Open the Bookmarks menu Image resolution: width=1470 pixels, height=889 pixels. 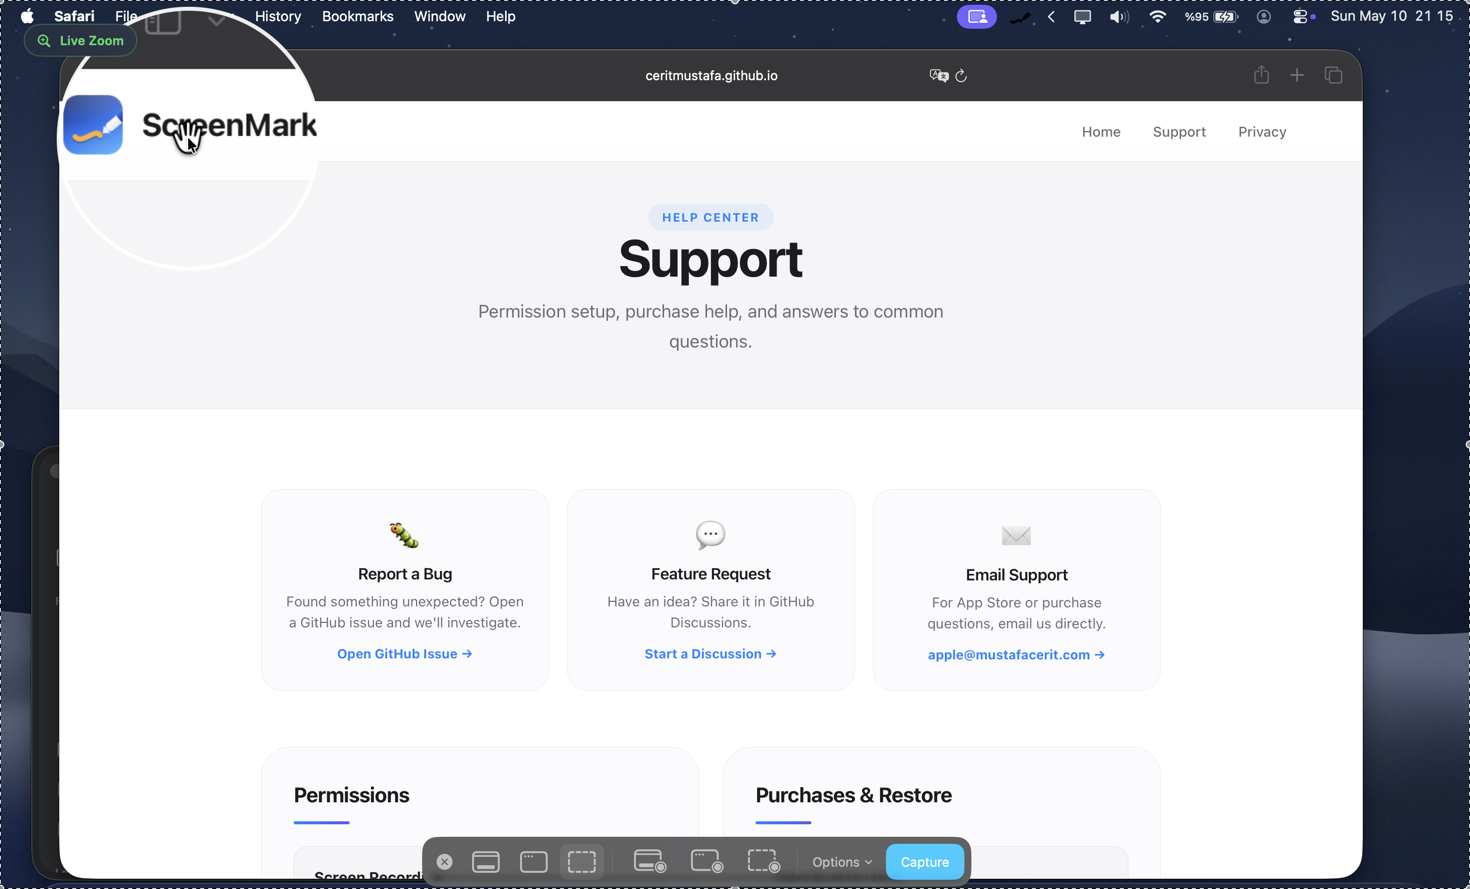358,16
